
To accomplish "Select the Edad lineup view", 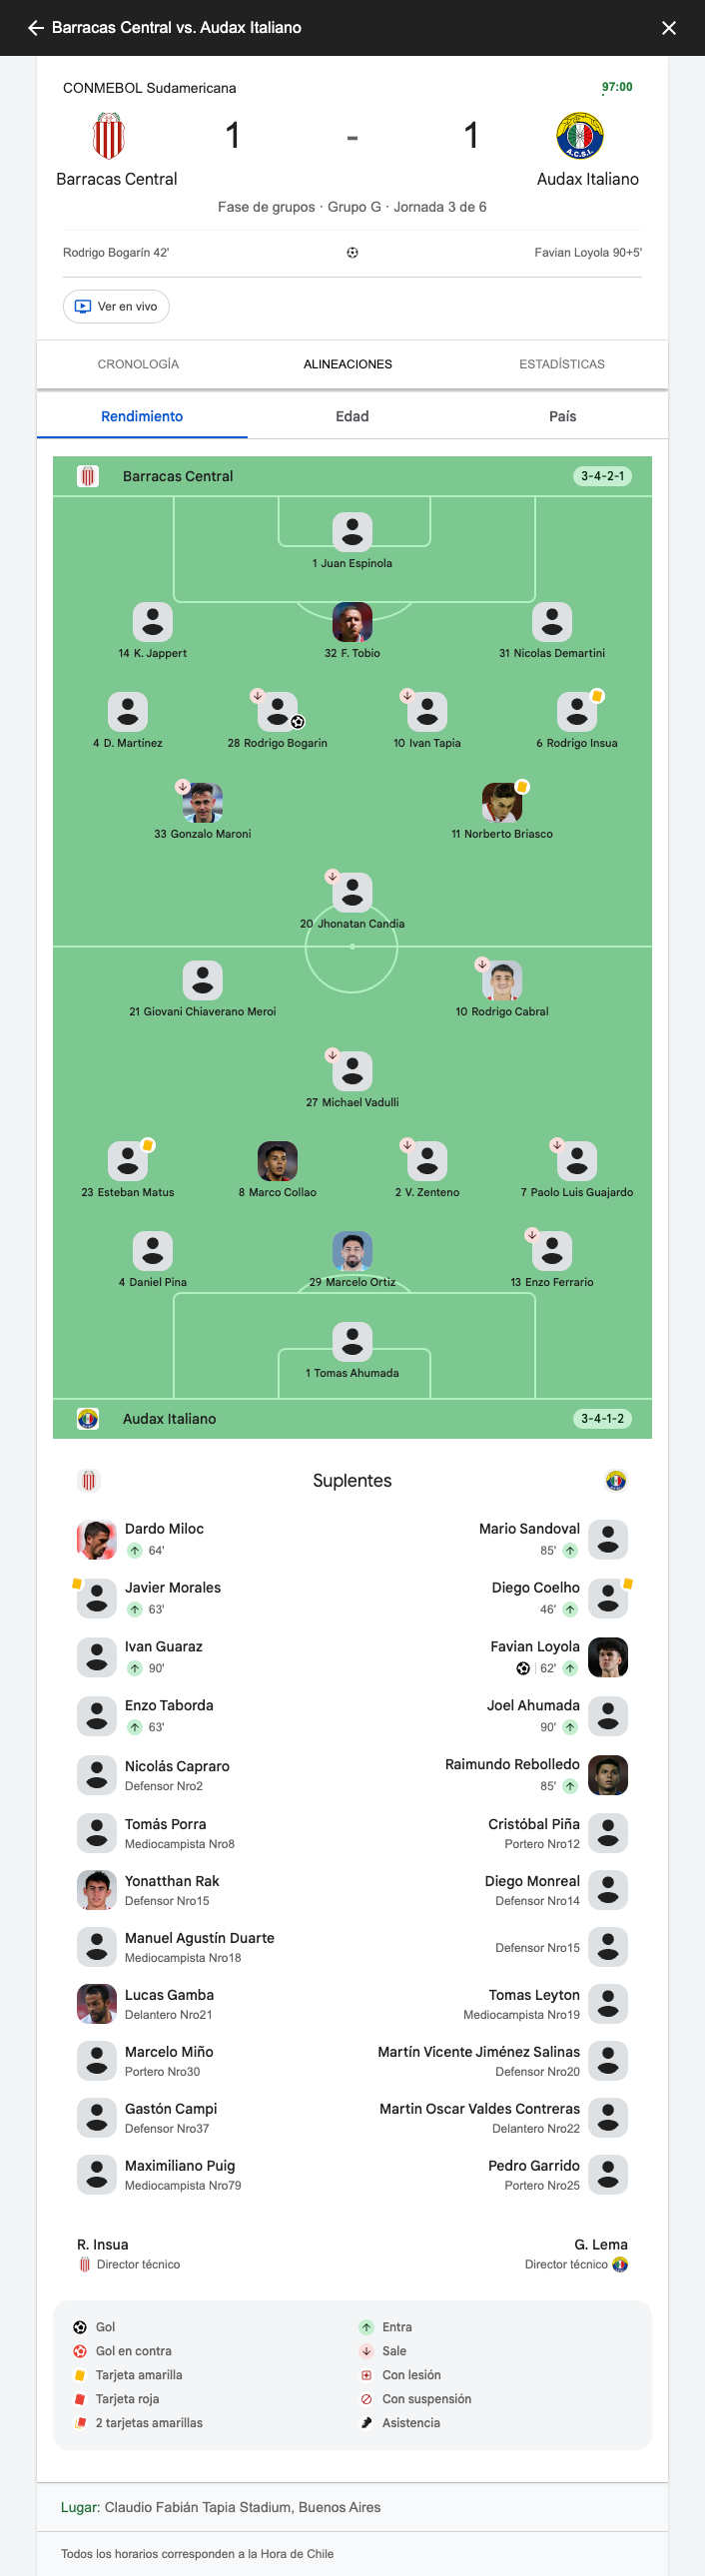I will (352, 416).
